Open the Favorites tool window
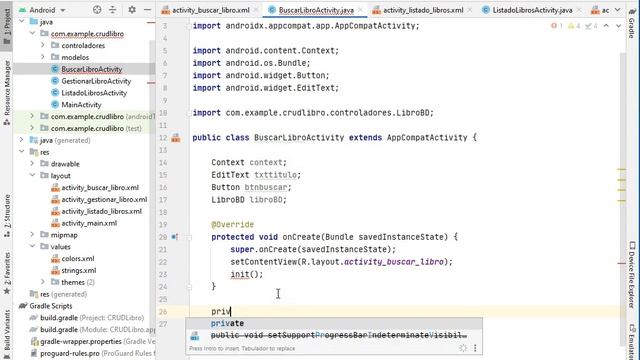Viewport: 640px width, 360px height. tap(7, 273)
